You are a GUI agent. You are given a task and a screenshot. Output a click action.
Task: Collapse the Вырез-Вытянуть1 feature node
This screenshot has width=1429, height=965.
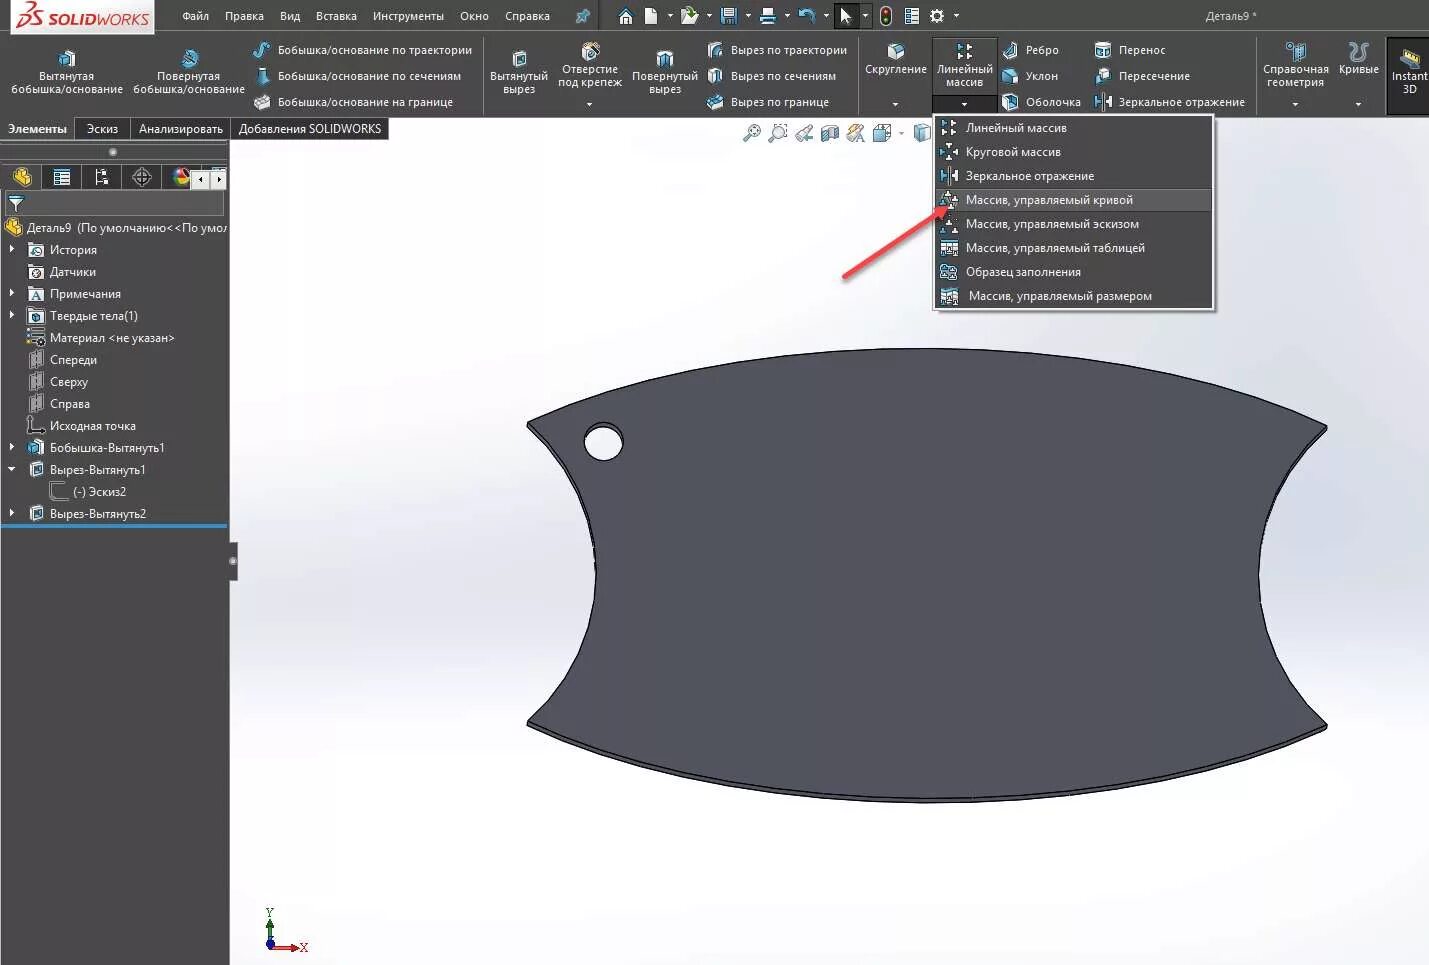[12, 469]
